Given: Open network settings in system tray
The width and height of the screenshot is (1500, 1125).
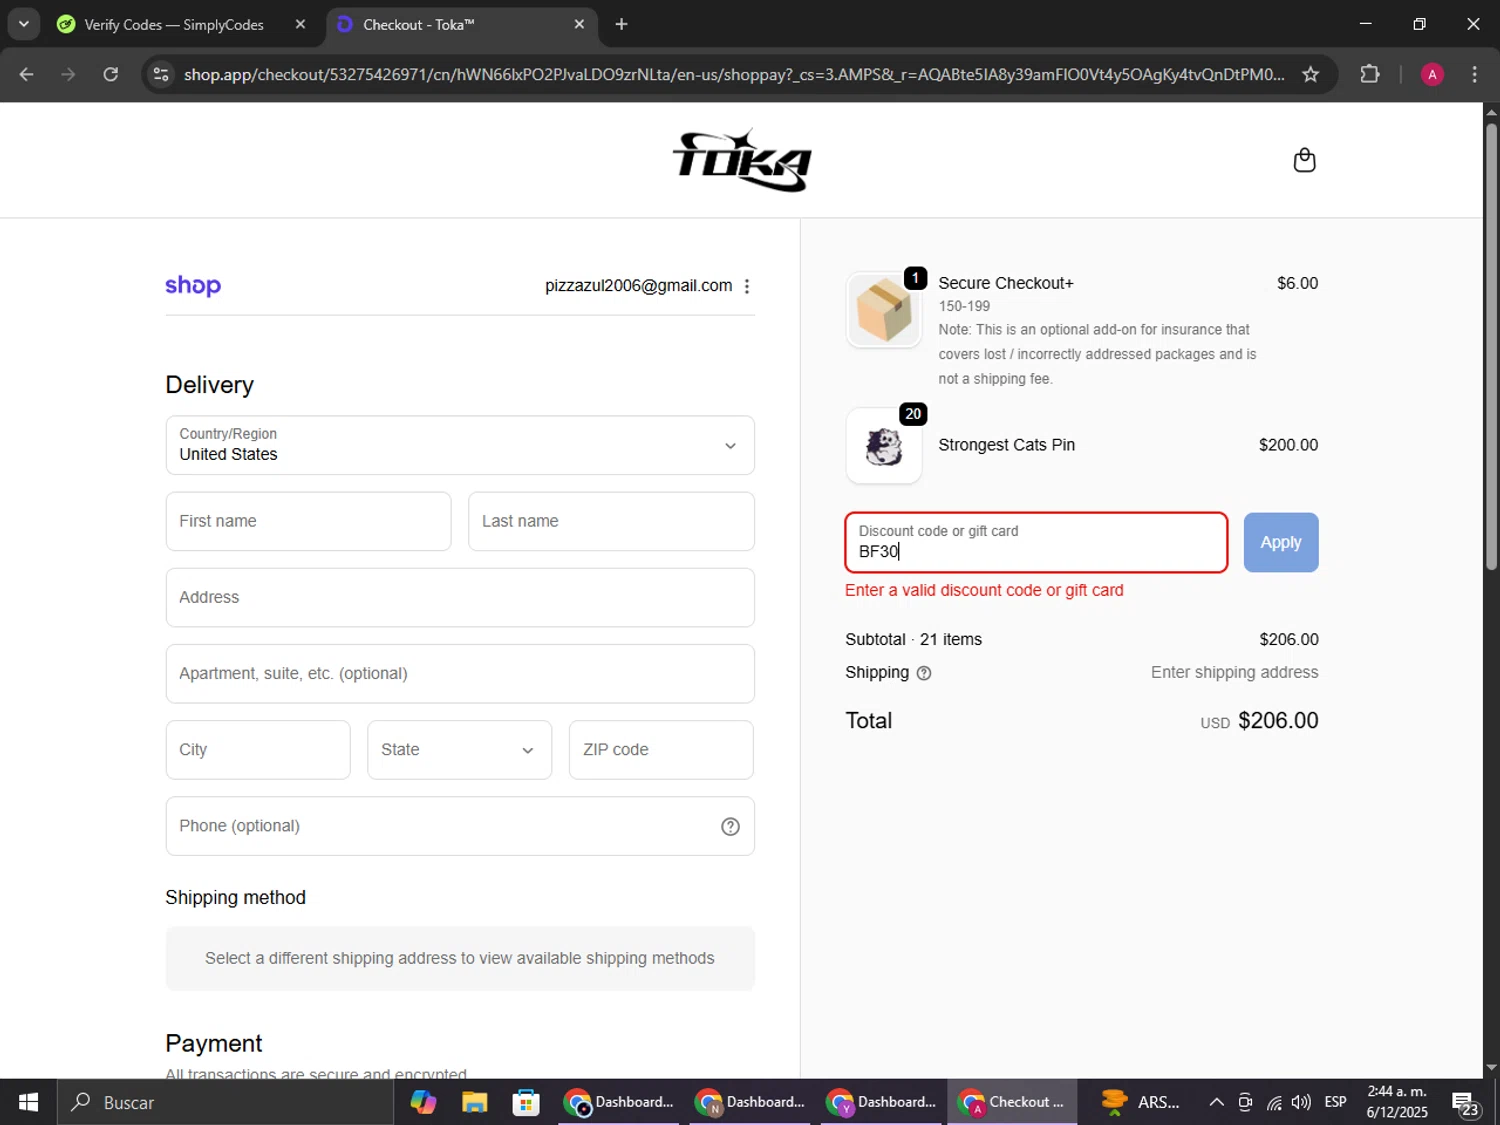Looking at the screenshot, I should click(1274, 1102).
